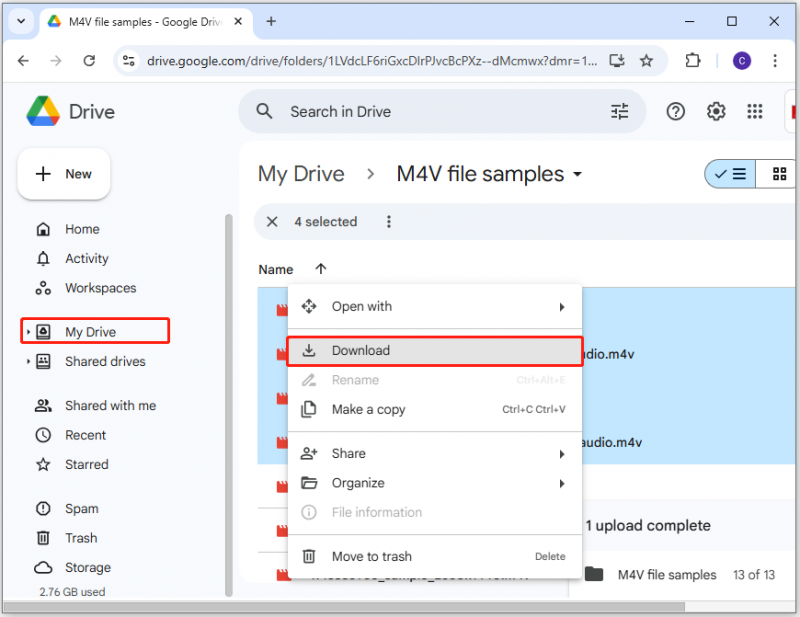The width and height of the screenshot is (800, 617).
Task: Select Make a copy in the context menu
Action: (435, 409)
